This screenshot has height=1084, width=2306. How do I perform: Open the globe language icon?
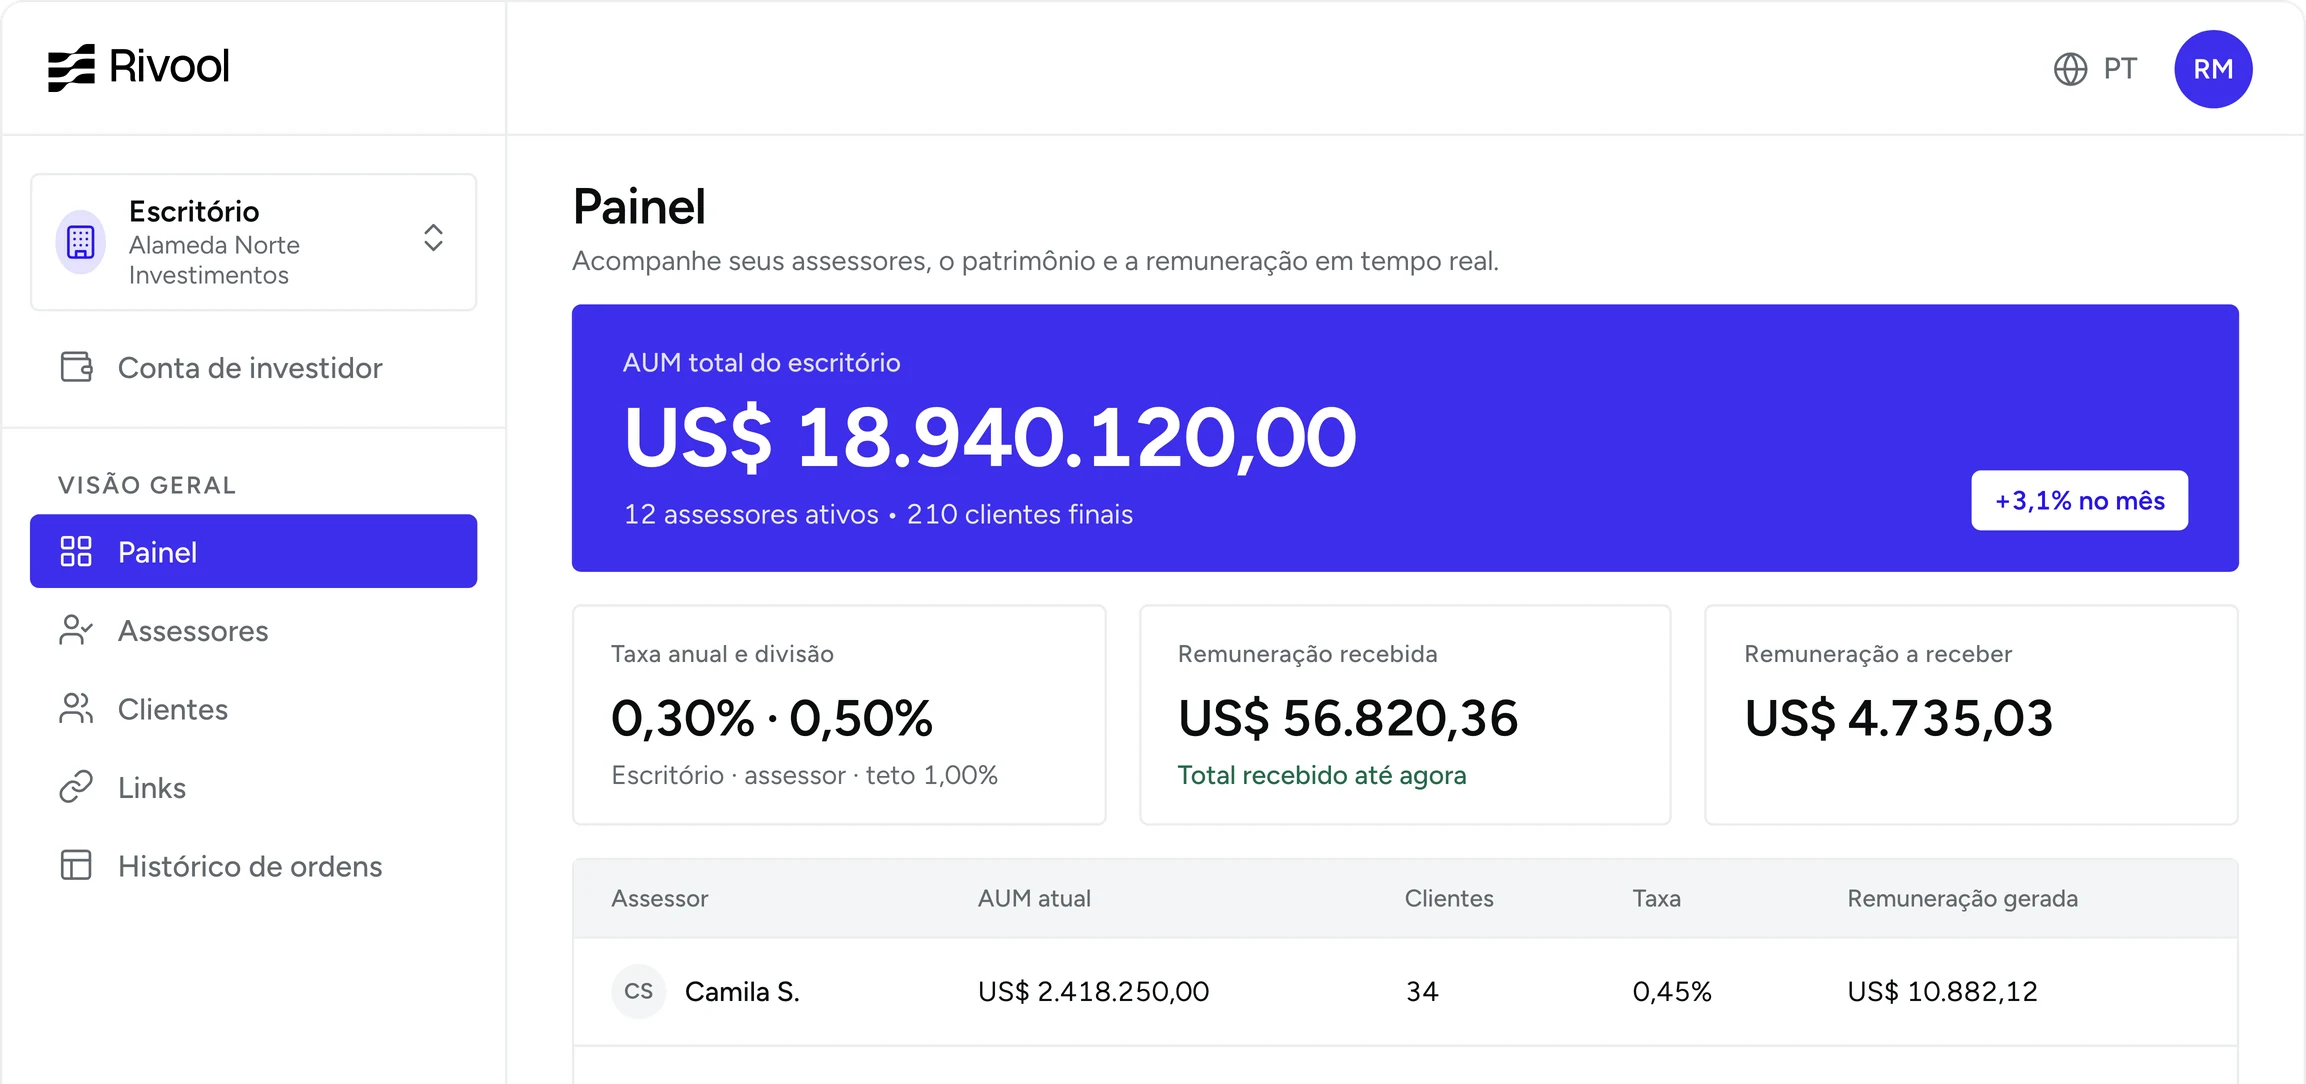point(2070,69)
